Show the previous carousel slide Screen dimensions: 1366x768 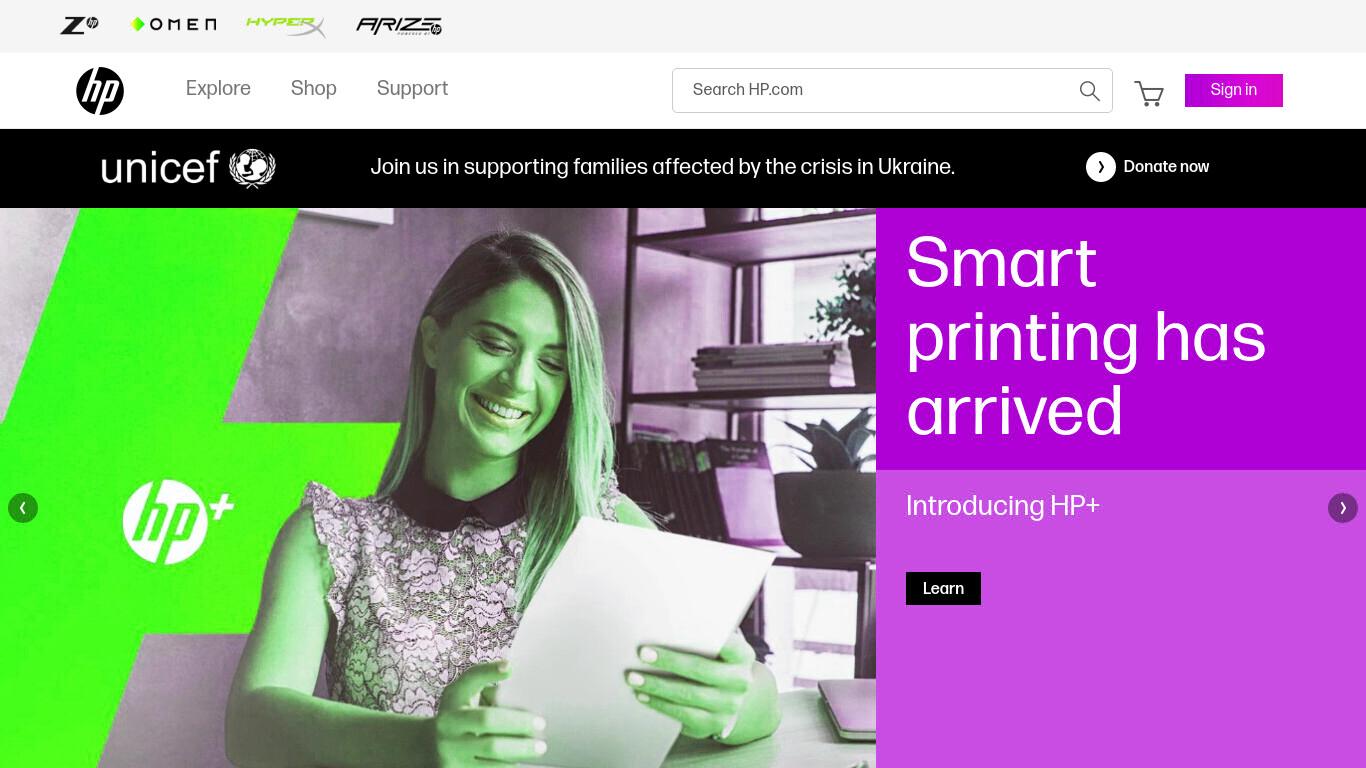(x=23, y=508)
